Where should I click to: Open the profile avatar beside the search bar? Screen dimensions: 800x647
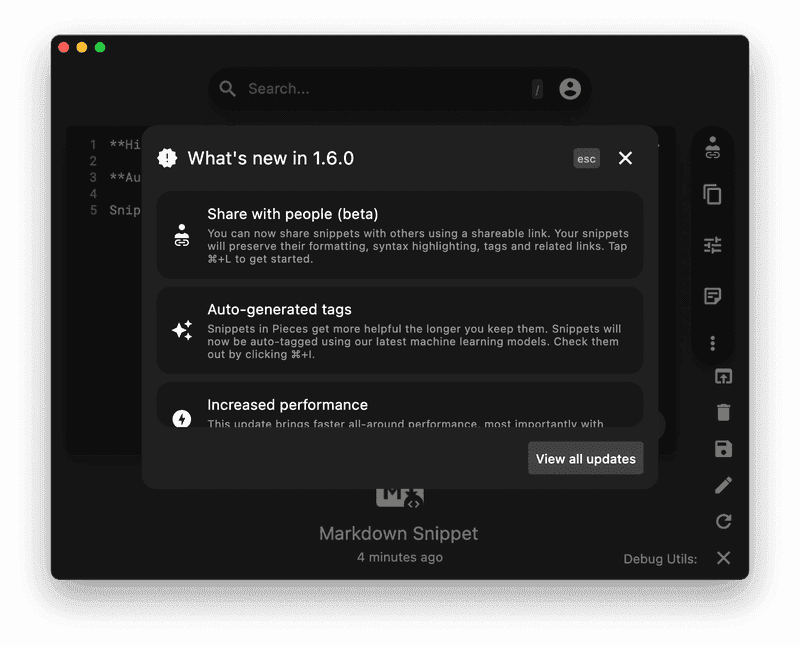(568, 88)
